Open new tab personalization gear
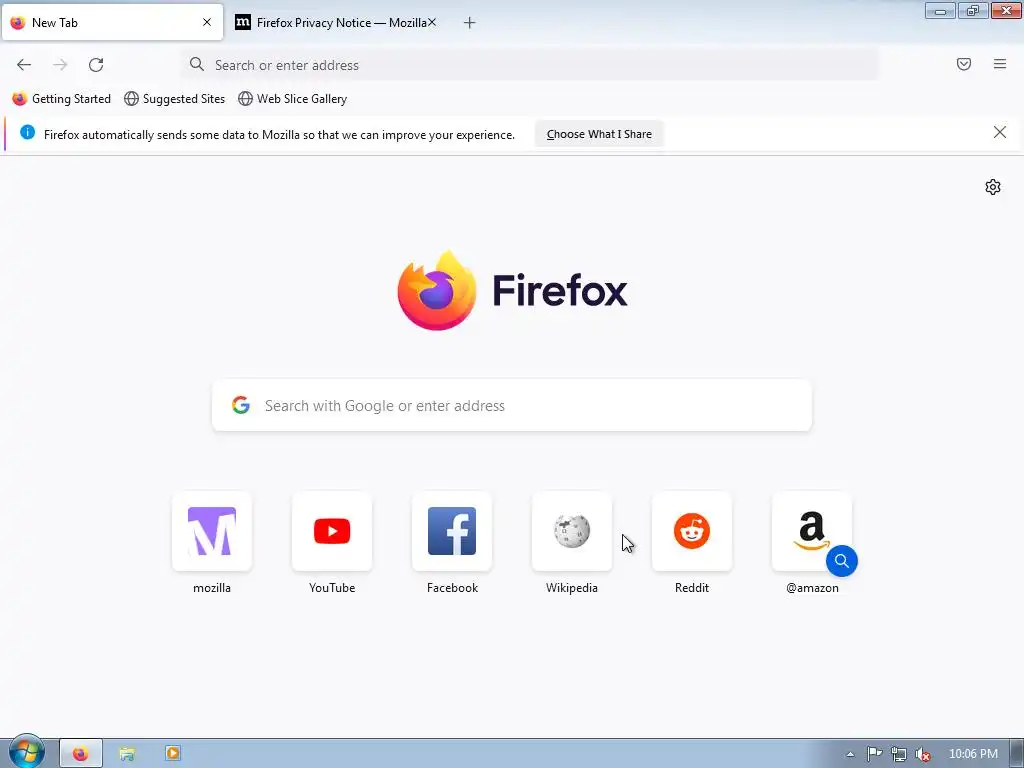This screenshot has width=1024, height=768. (x=993, y=187)
